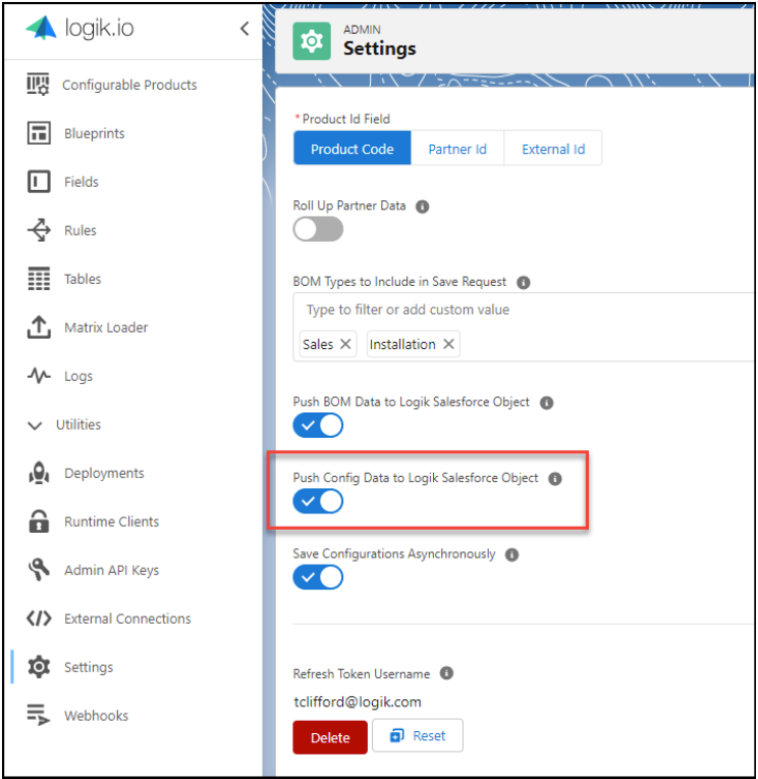The width and height of the screenshot is (758, 779).
Task: Click the Configurable Products barcode icon
Action: (x=38, y=84)
